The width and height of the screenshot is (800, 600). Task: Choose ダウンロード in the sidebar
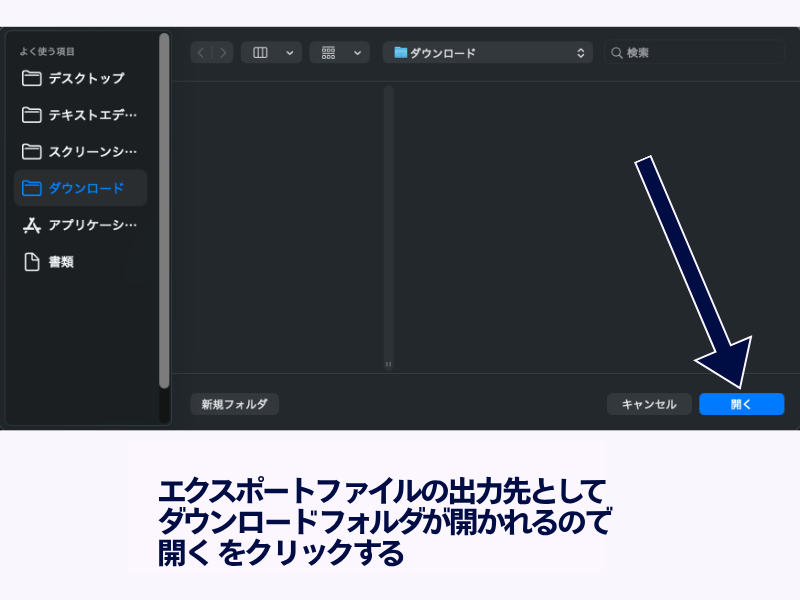click(86, 188)
